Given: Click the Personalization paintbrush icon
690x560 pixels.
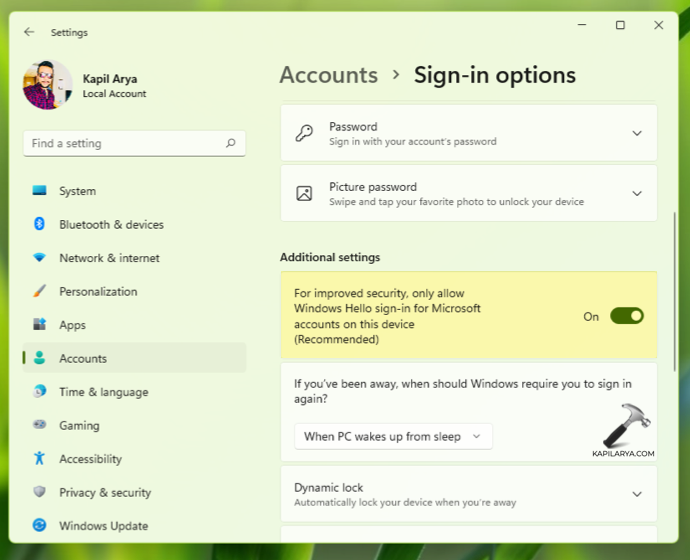Looking at the screenshot, I should (x=39, y=291).
